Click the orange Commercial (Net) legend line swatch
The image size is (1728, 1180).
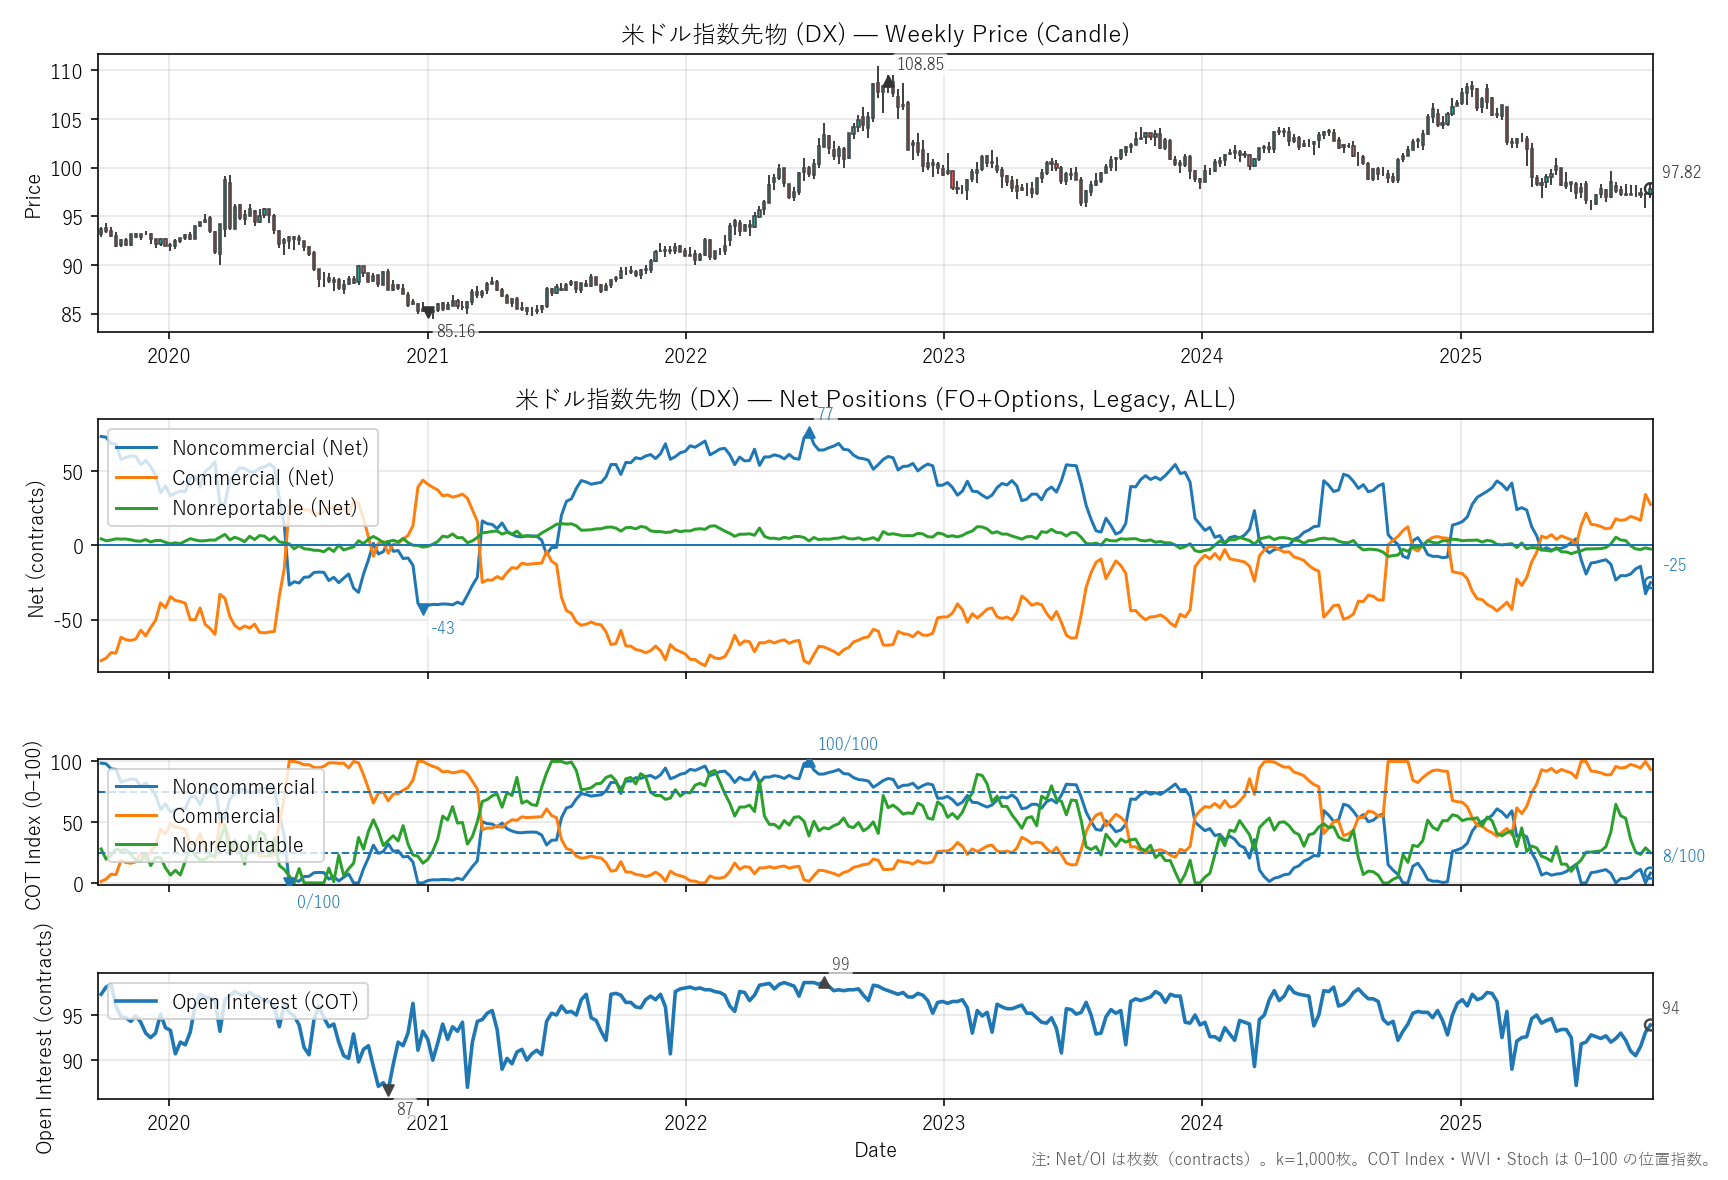click(x=137, y=478)
